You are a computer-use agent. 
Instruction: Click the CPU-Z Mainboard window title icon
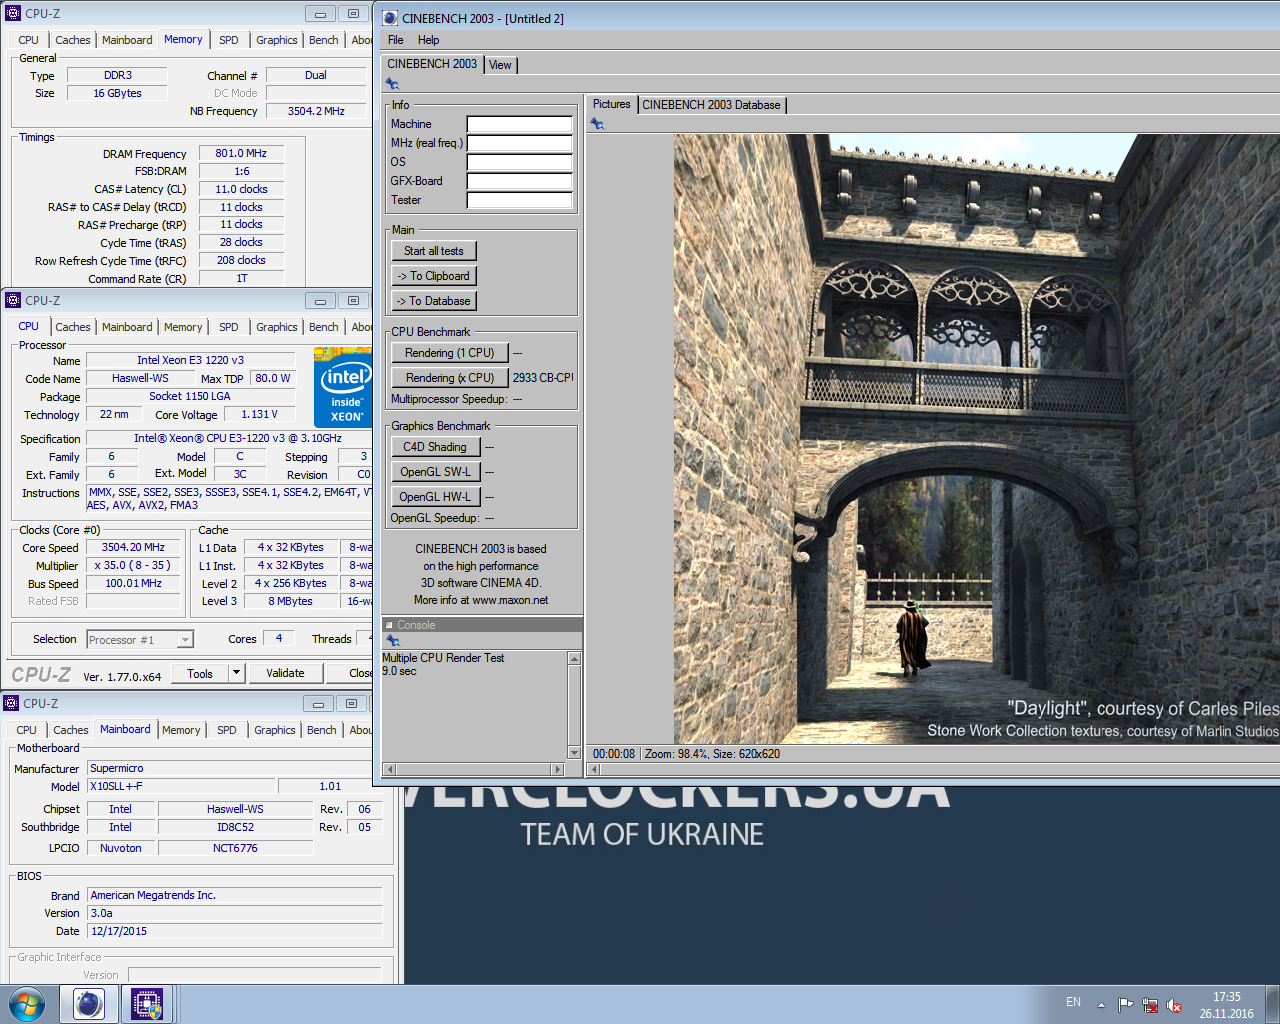[11, 703]
